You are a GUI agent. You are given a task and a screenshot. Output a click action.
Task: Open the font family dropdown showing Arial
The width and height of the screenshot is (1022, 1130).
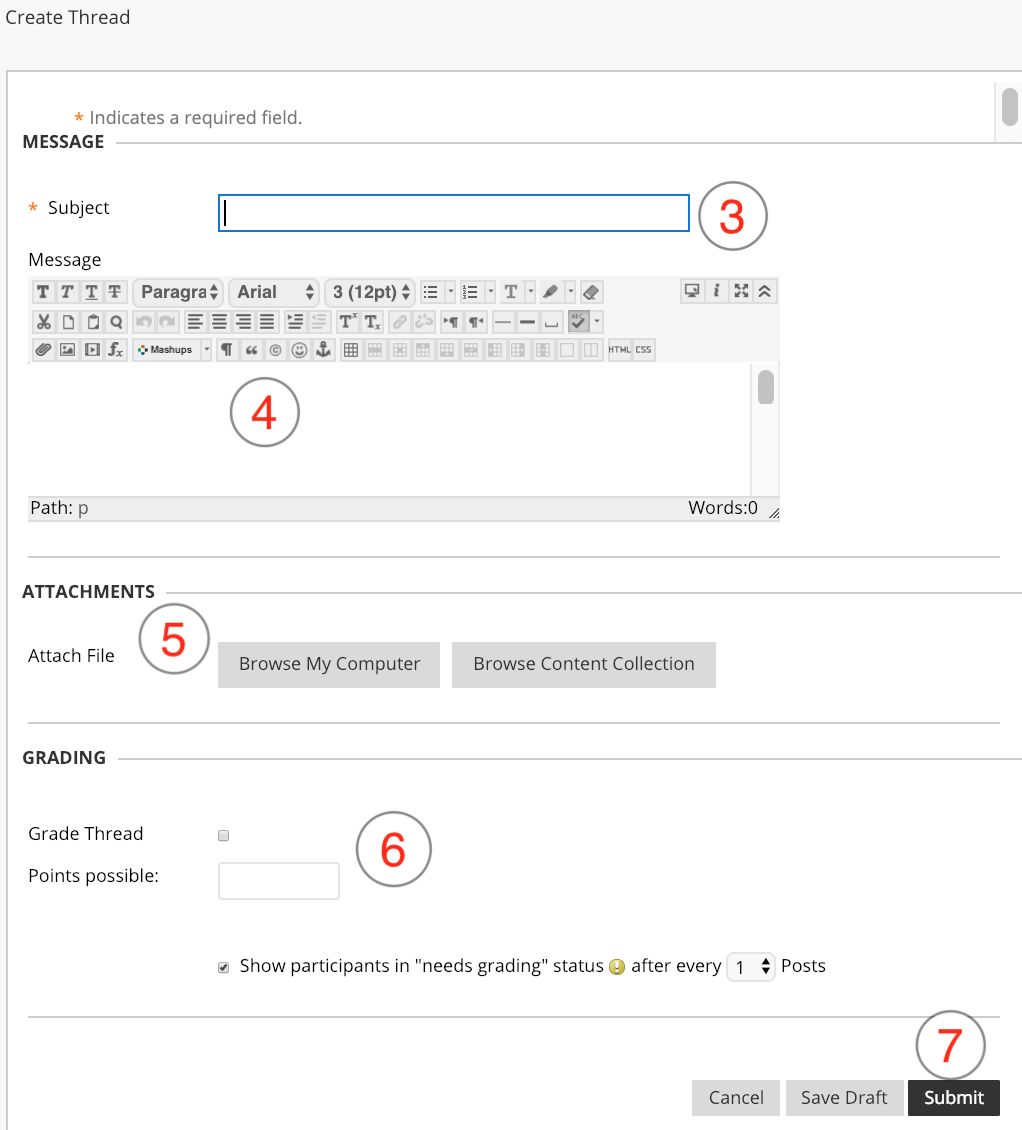(x=274, y=291)
